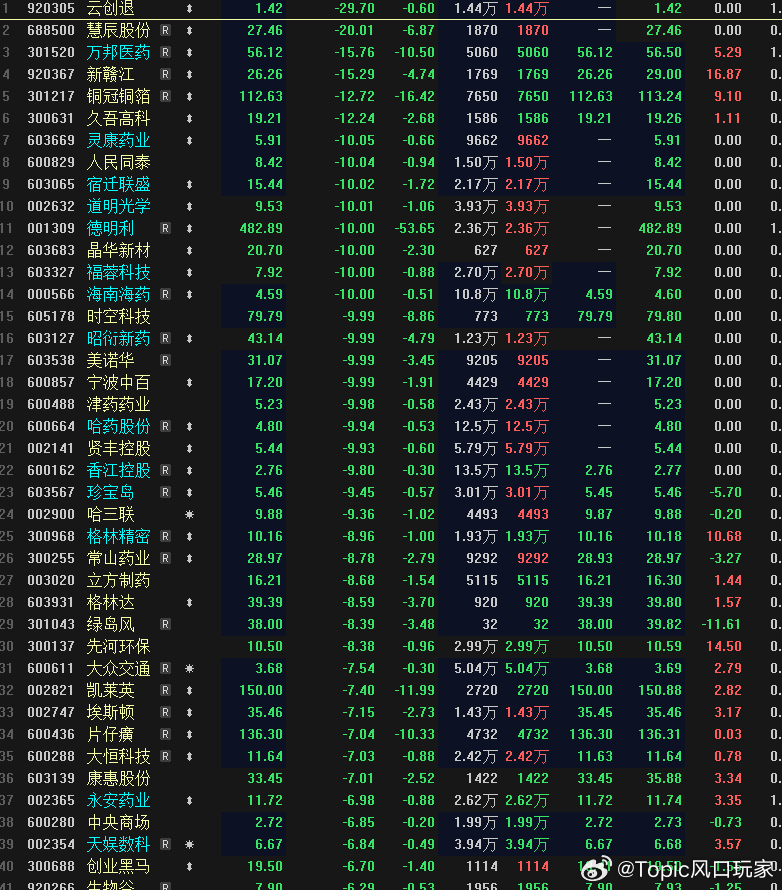Click the 10.68 value in 格林精密 row

click(x=724, y=537)
